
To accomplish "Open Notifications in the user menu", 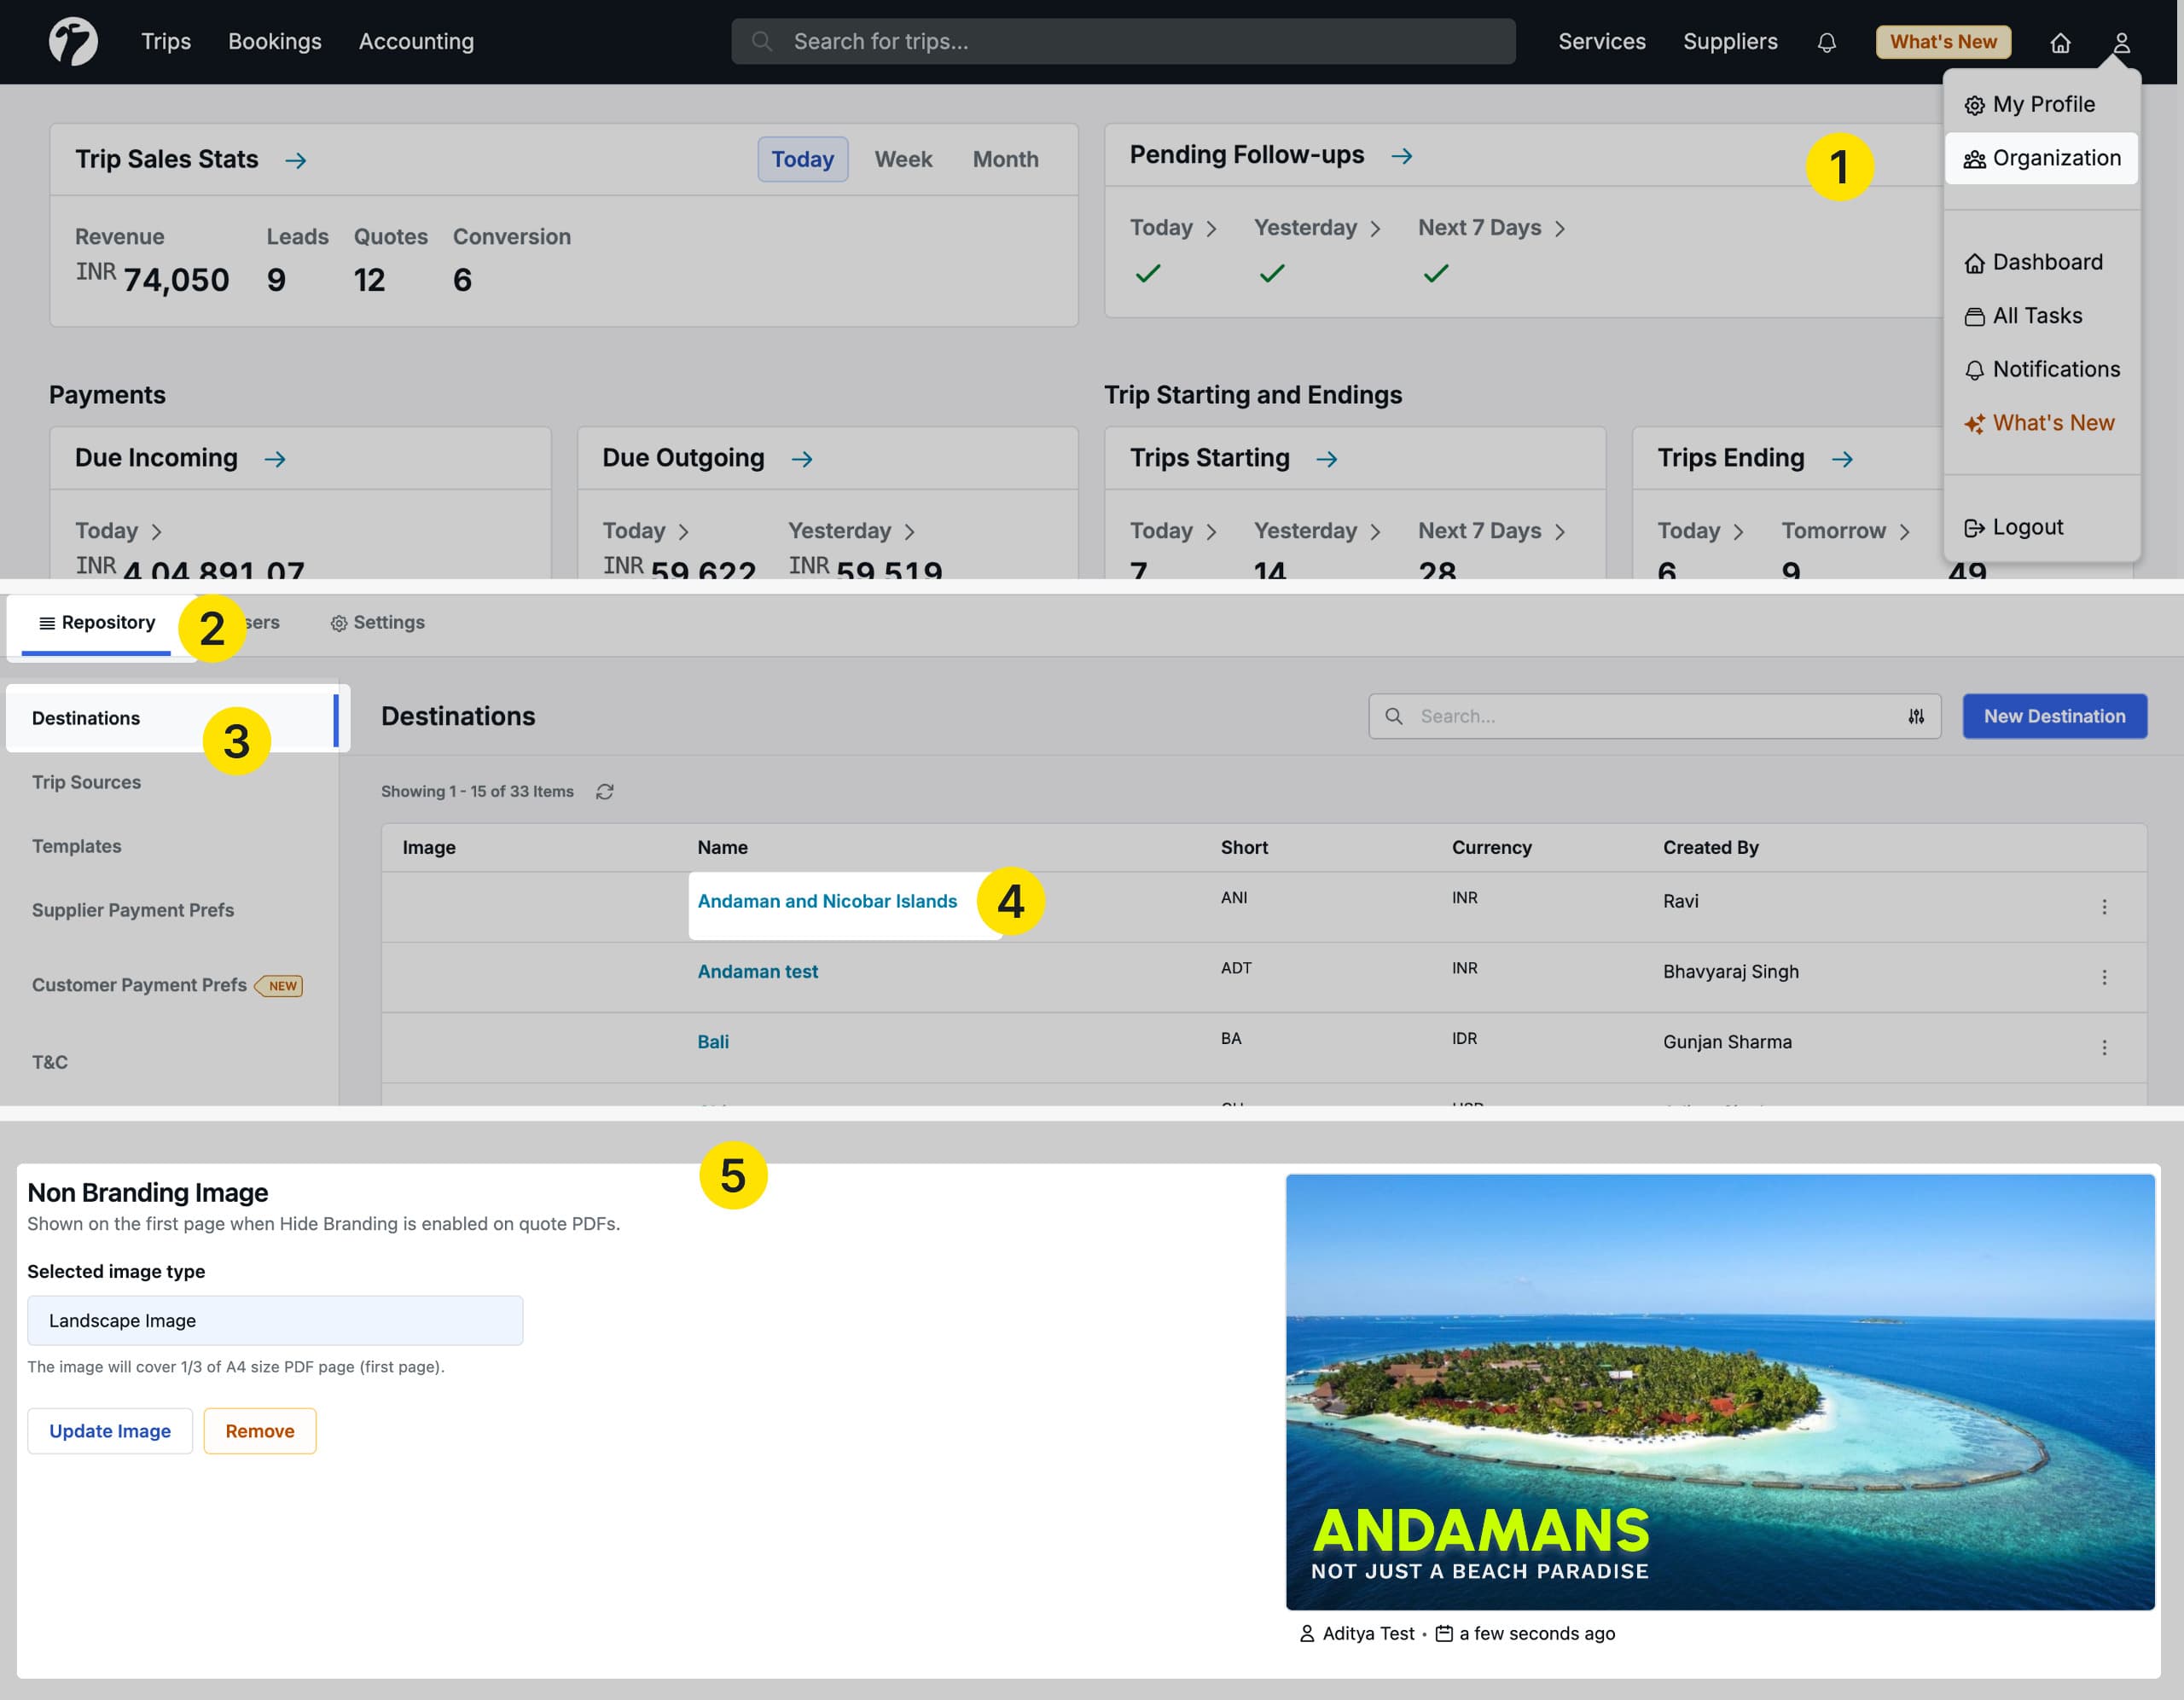I will click(x=2041, y=369).
